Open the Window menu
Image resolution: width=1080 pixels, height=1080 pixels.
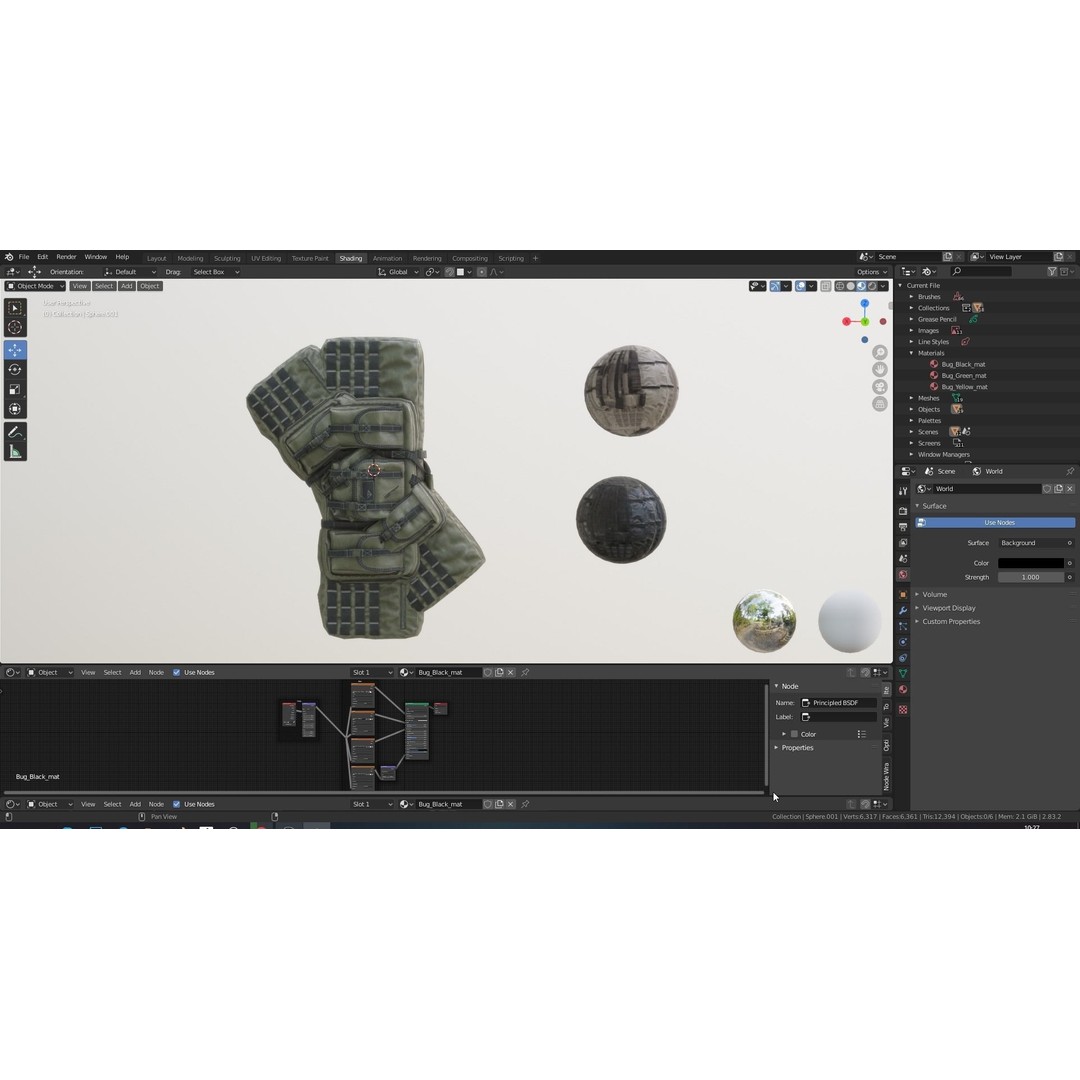pyautogui.click(x=96, y=257)
